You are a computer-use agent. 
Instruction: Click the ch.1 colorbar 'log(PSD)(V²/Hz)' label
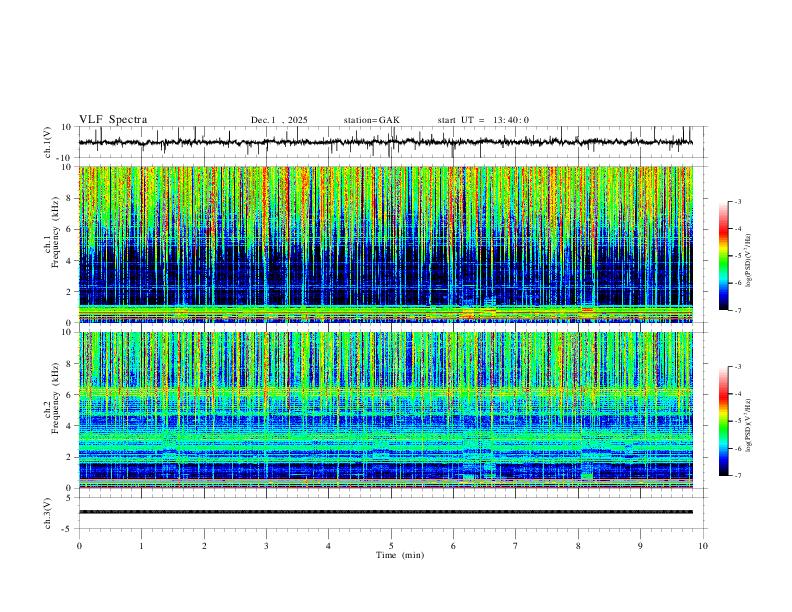748,260
